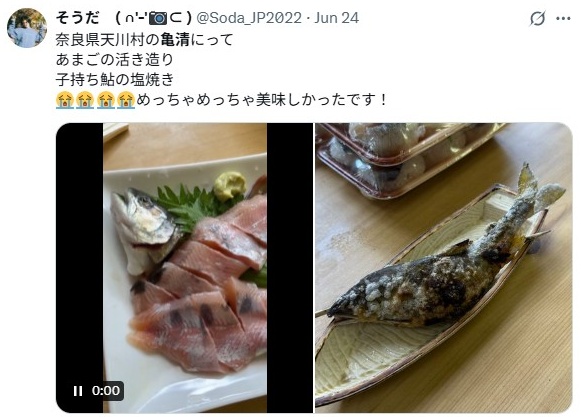Click the third crying emoji
The height and width of the screenshot is (417, 581).
click(x=106, y=100)
